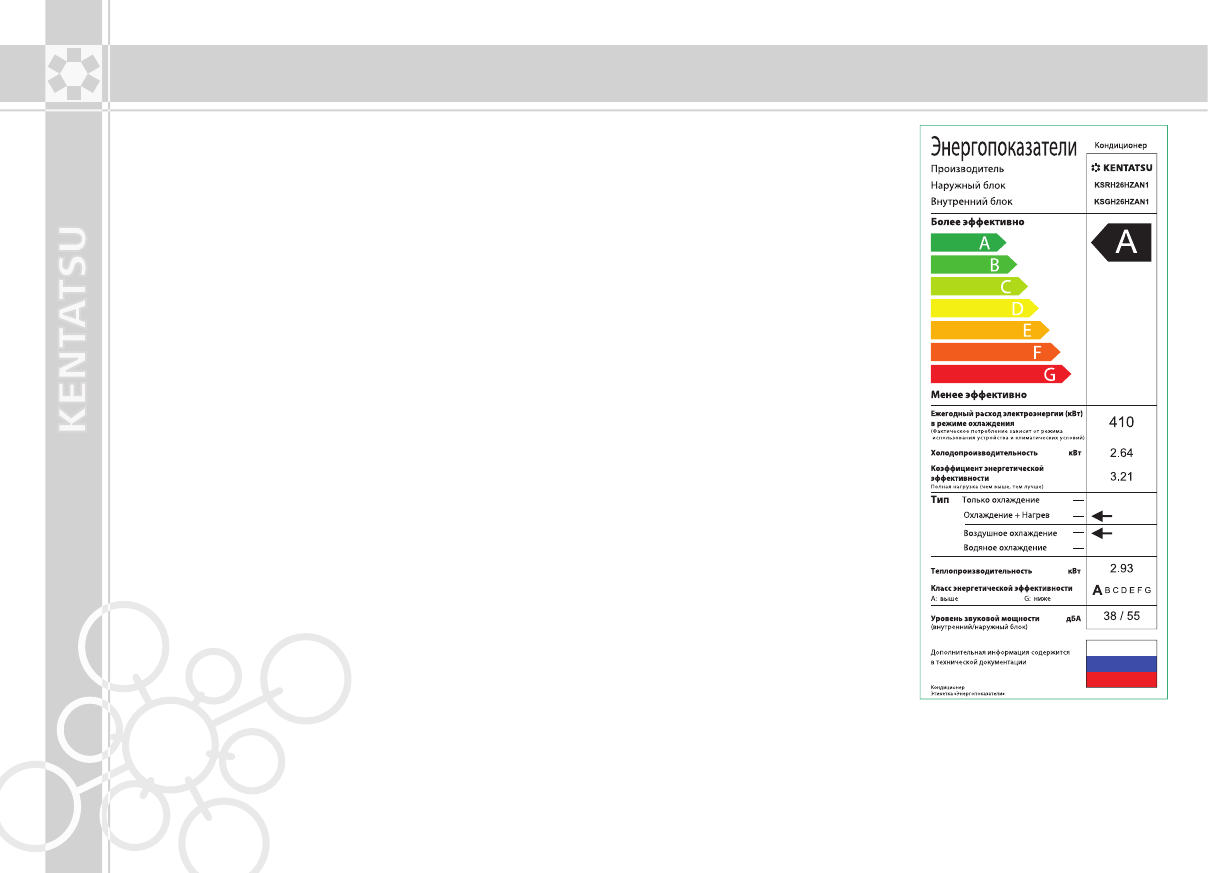Screen dimensions: 1208x873
Task: Click the green A efficiency bar
Action: click(967, 242)
